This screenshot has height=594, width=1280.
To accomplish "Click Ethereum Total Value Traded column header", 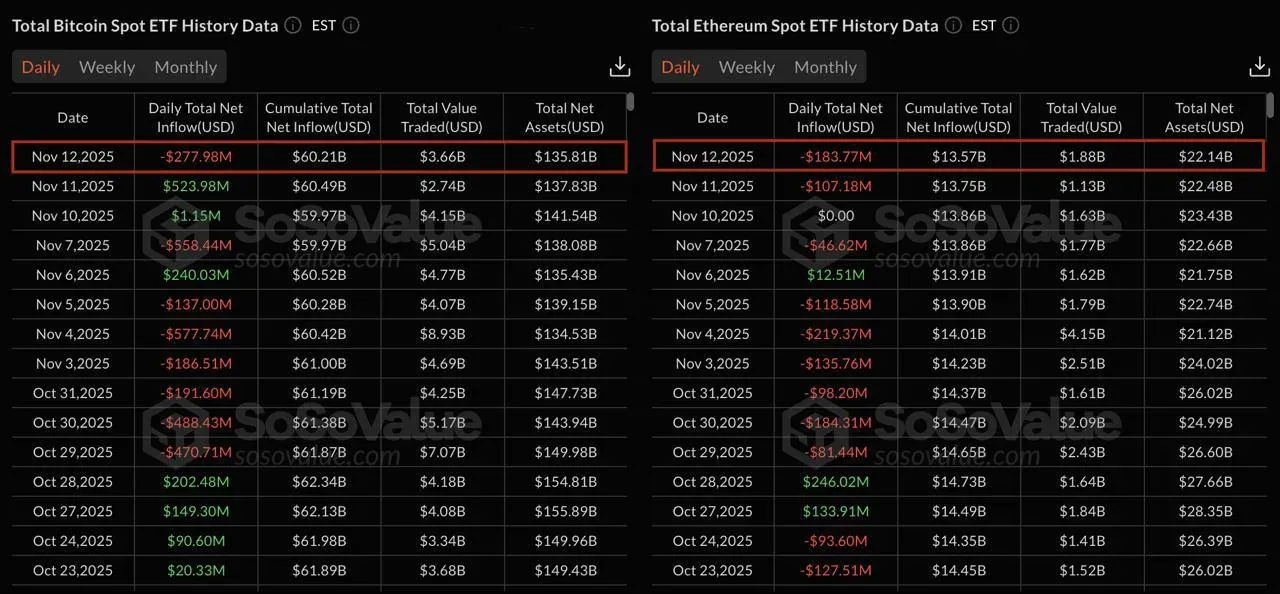I will click(x=1082, y=118).
